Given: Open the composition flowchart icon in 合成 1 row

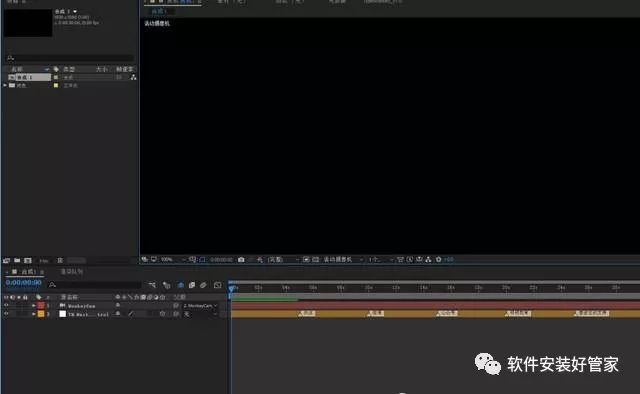Looking at the screenshot, I should tap(133, 77).
